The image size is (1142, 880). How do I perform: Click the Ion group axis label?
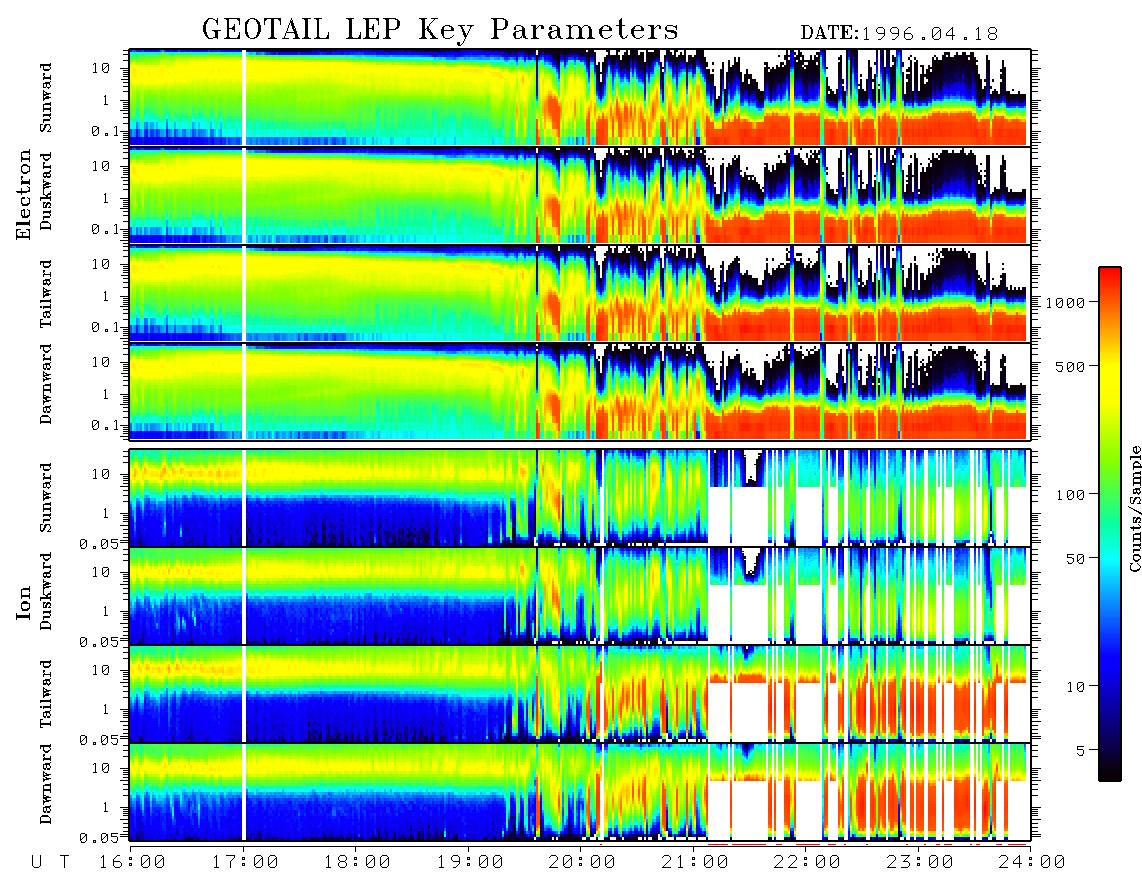click(x=24, y=602)
